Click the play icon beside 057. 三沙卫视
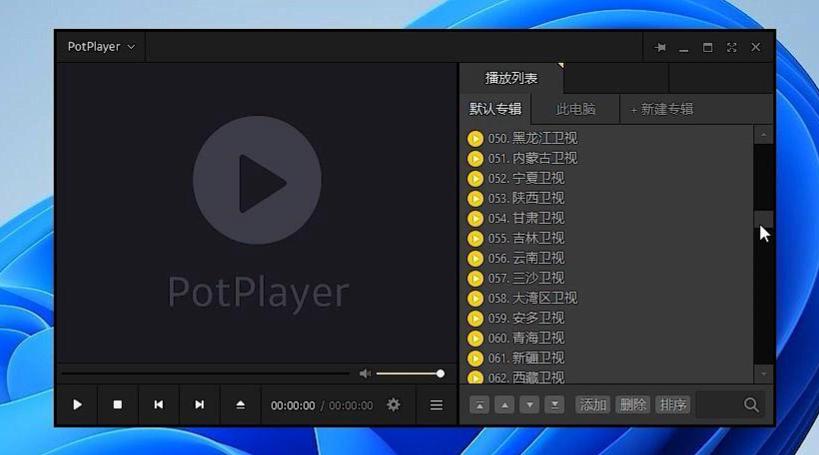Viewport: 819px width, 455px height. tap(475, 278)
